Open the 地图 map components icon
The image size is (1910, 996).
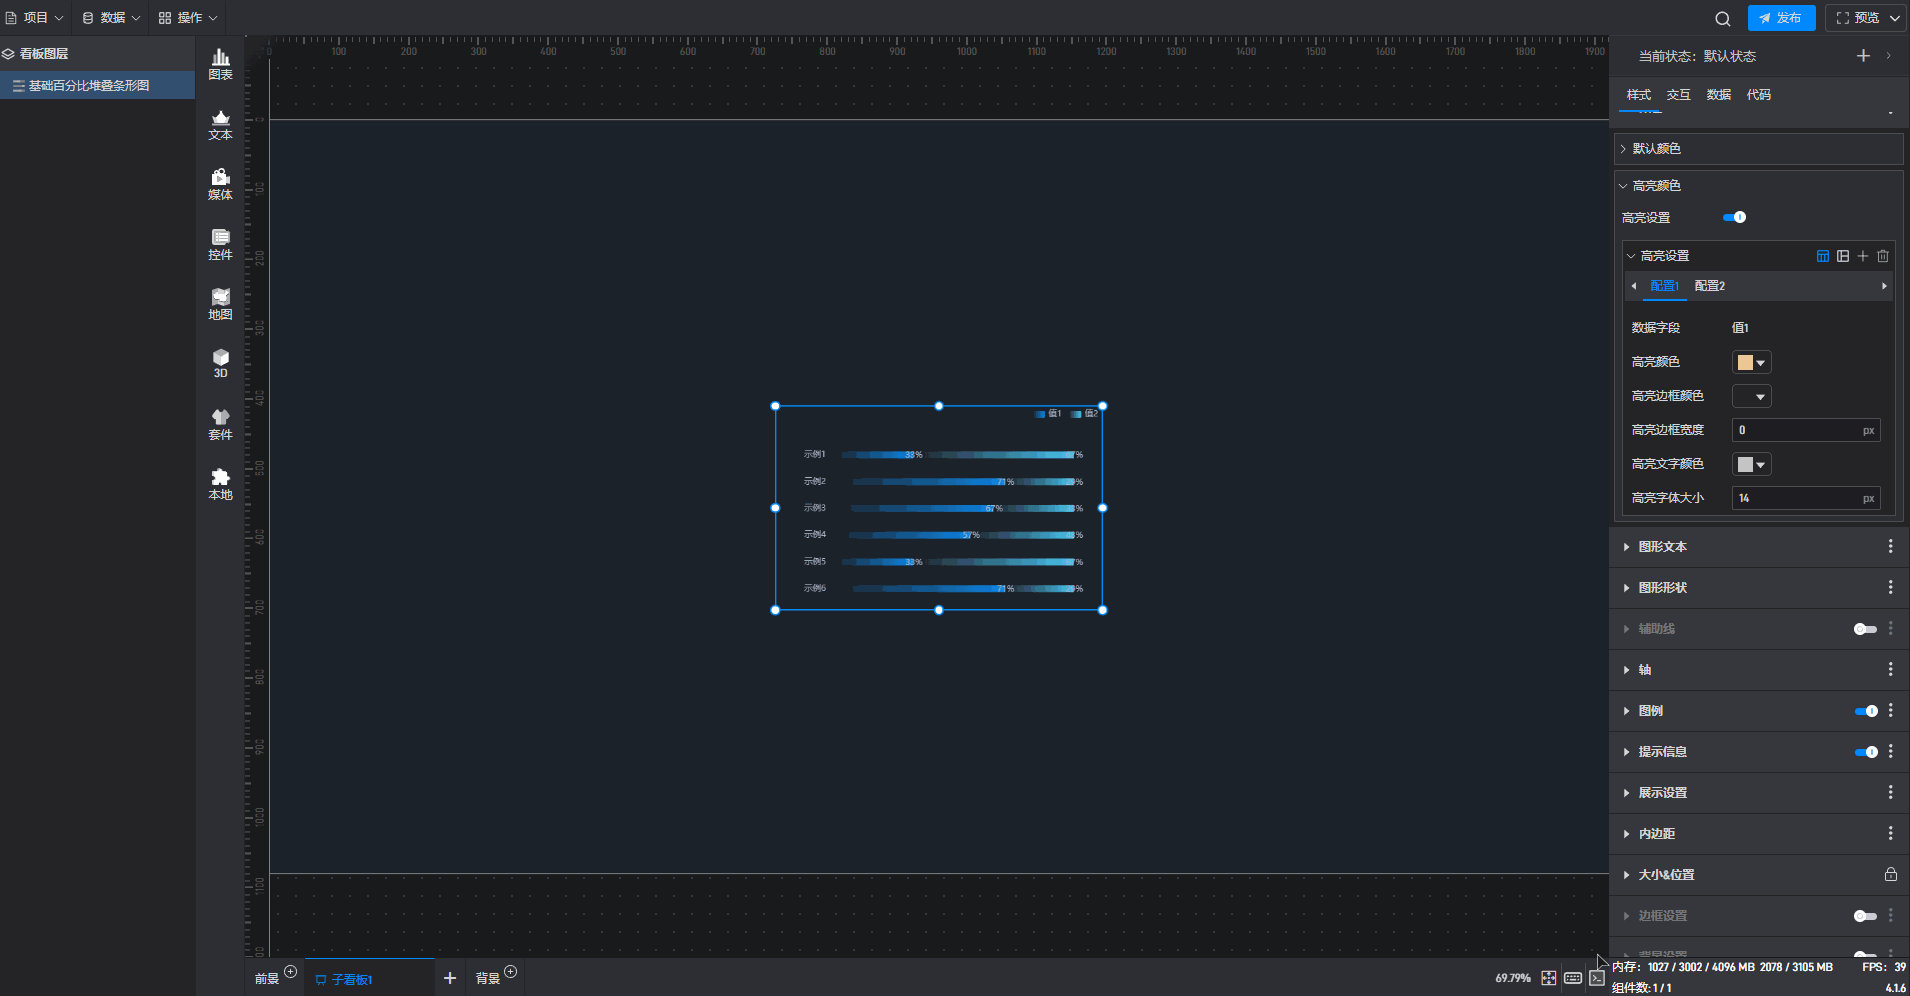pos(220,304)
